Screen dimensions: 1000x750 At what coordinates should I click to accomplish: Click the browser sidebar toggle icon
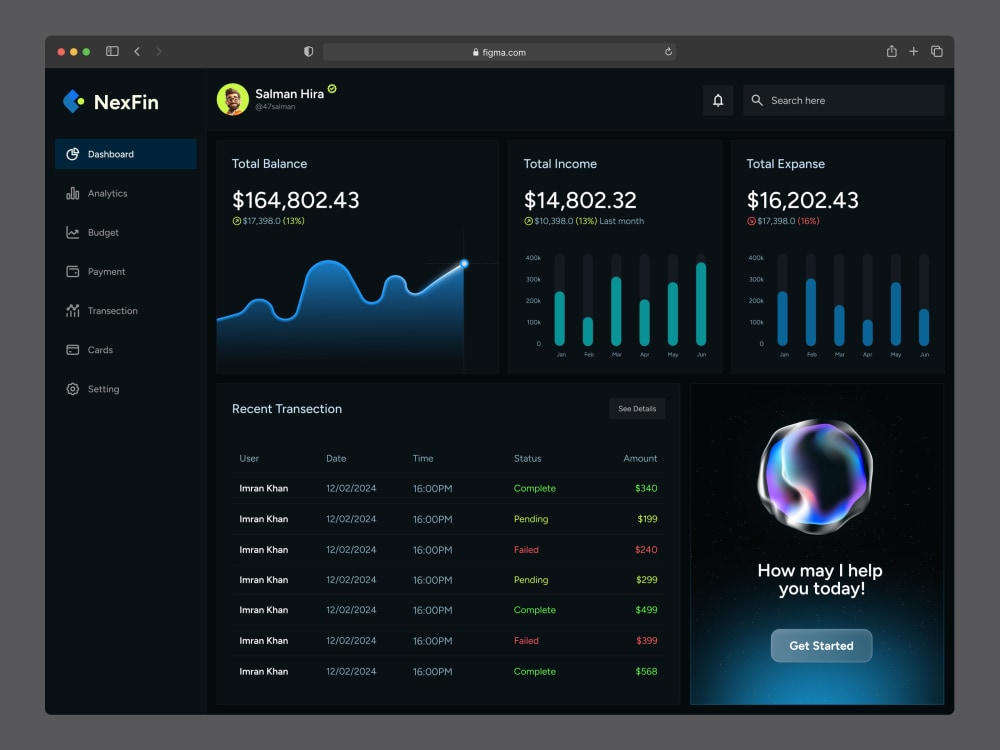tap(112, 51)
